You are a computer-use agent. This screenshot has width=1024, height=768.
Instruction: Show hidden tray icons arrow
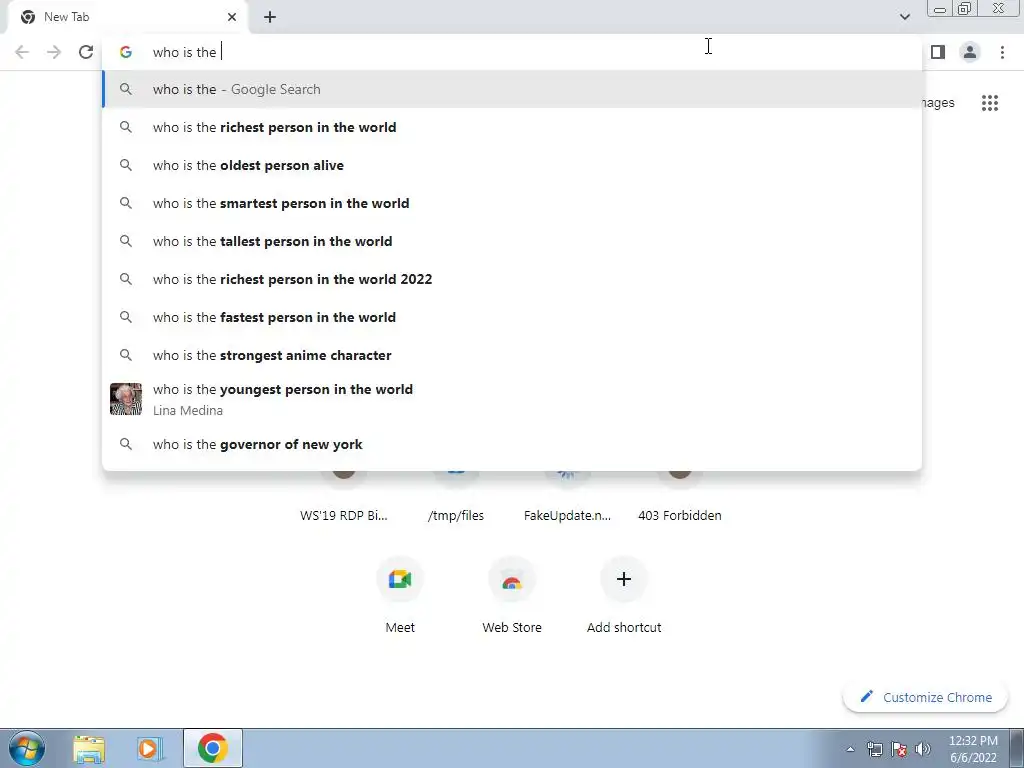pos(850,750)
